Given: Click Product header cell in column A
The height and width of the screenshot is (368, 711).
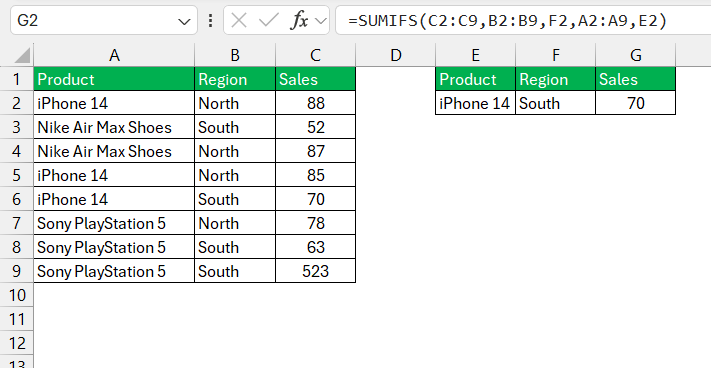Looking at the screenshot, I should click(114, 79).
